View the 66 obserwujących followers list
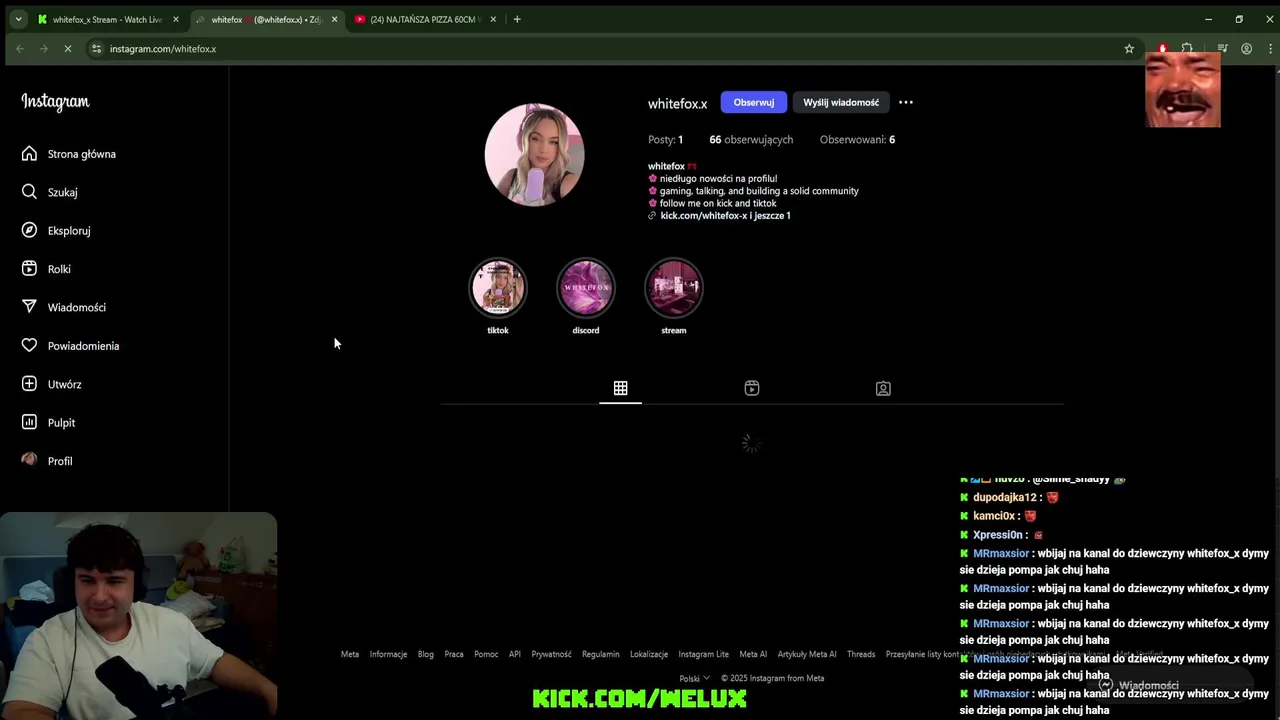1280x720 pixels. pos(751,140)
